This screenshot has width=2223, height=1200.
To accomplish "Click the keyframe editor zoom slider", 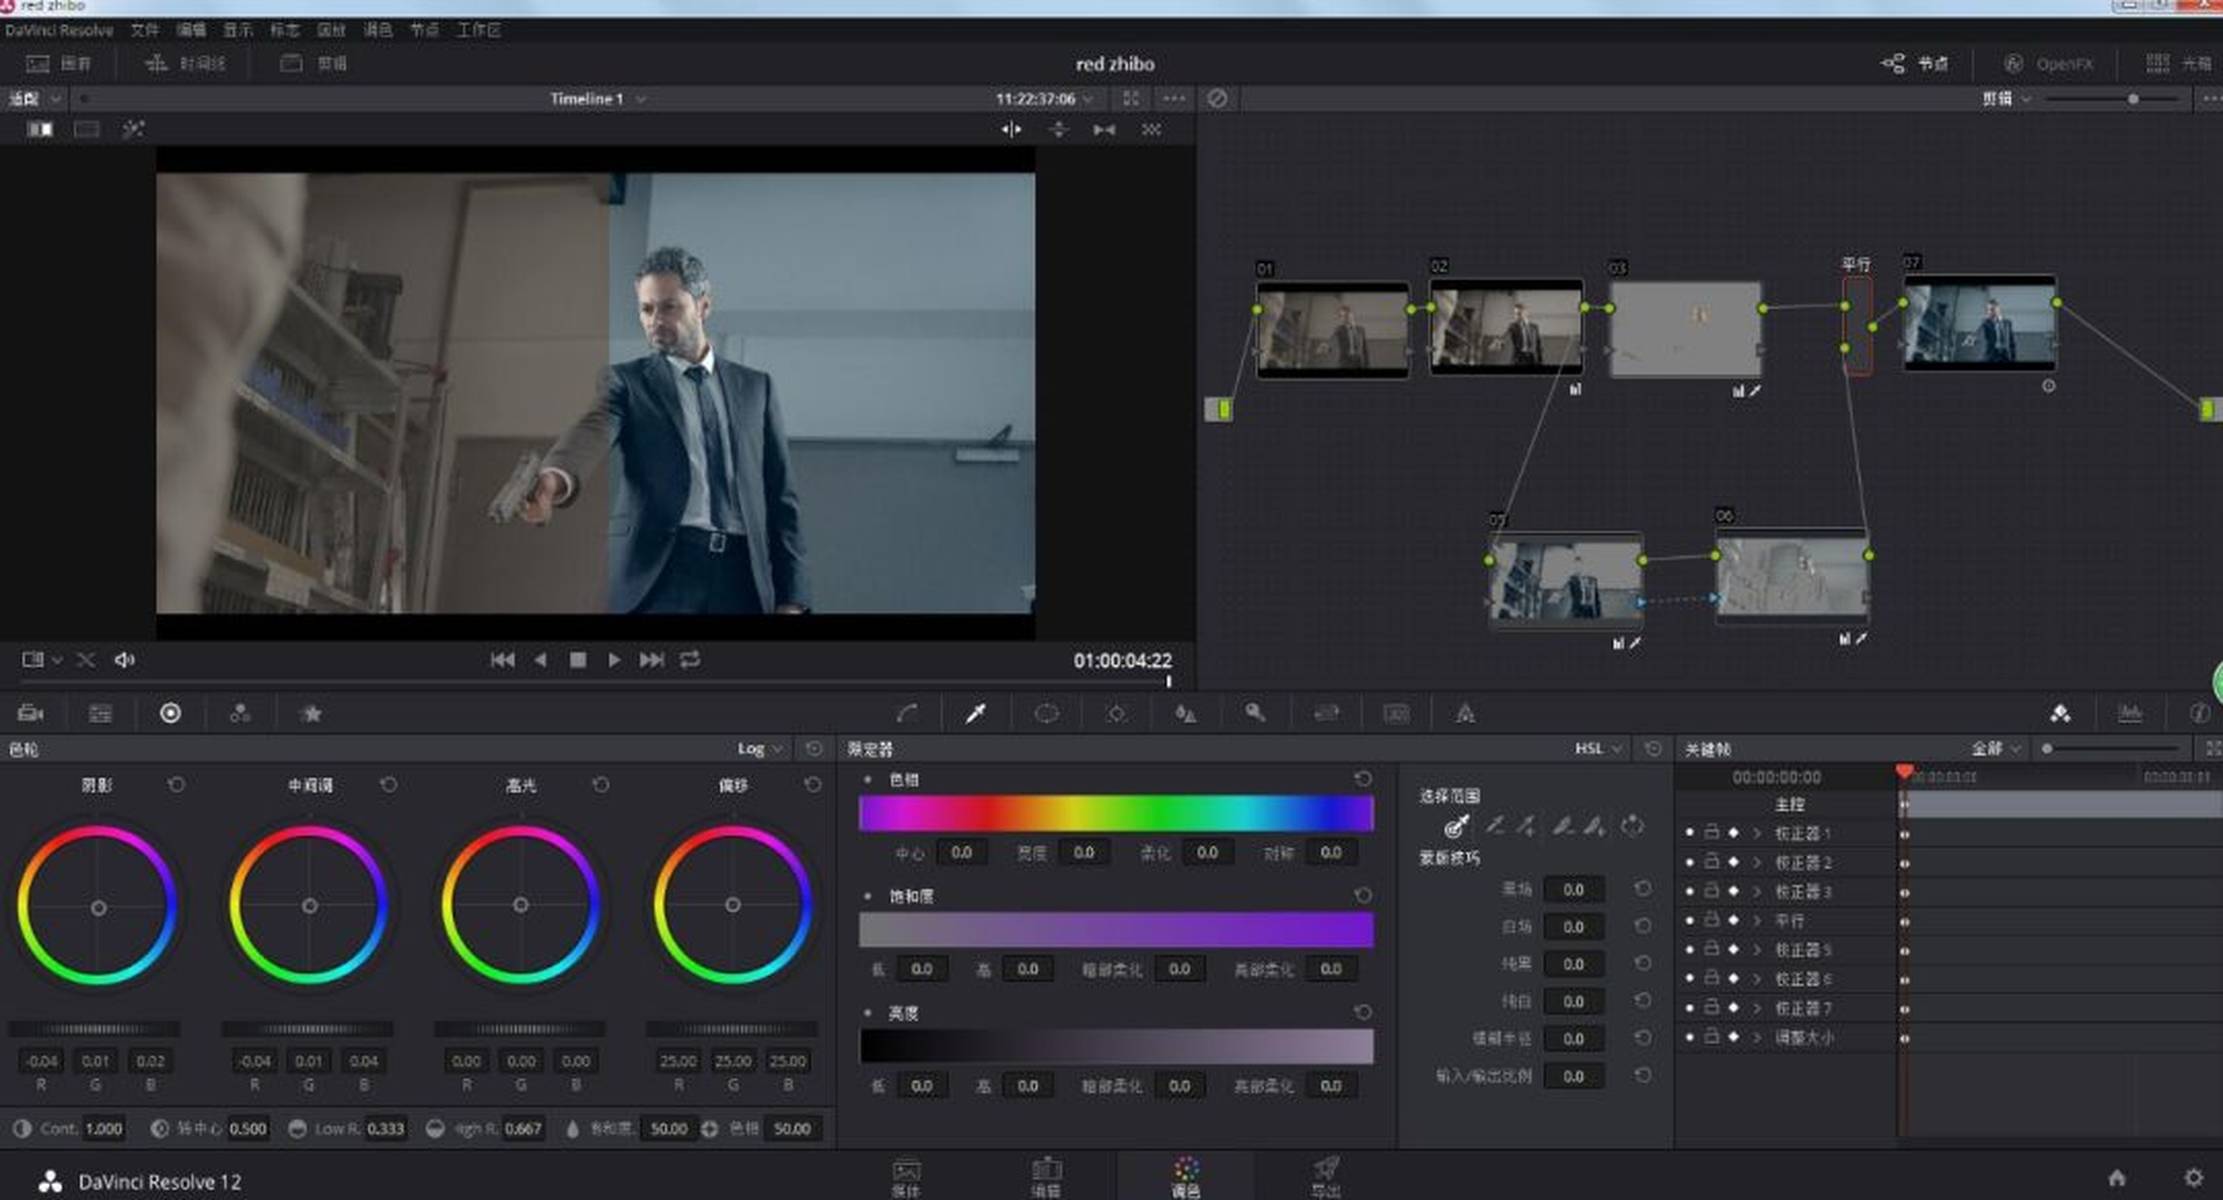I will pyautogui.click(x=2112, y=748).
